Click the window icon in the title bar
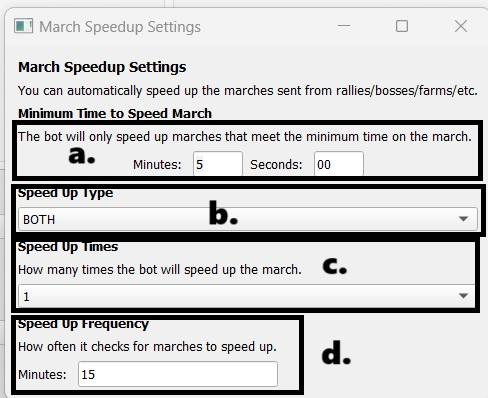488x398 pixels. pyautogui.click(x=23, y=26)
